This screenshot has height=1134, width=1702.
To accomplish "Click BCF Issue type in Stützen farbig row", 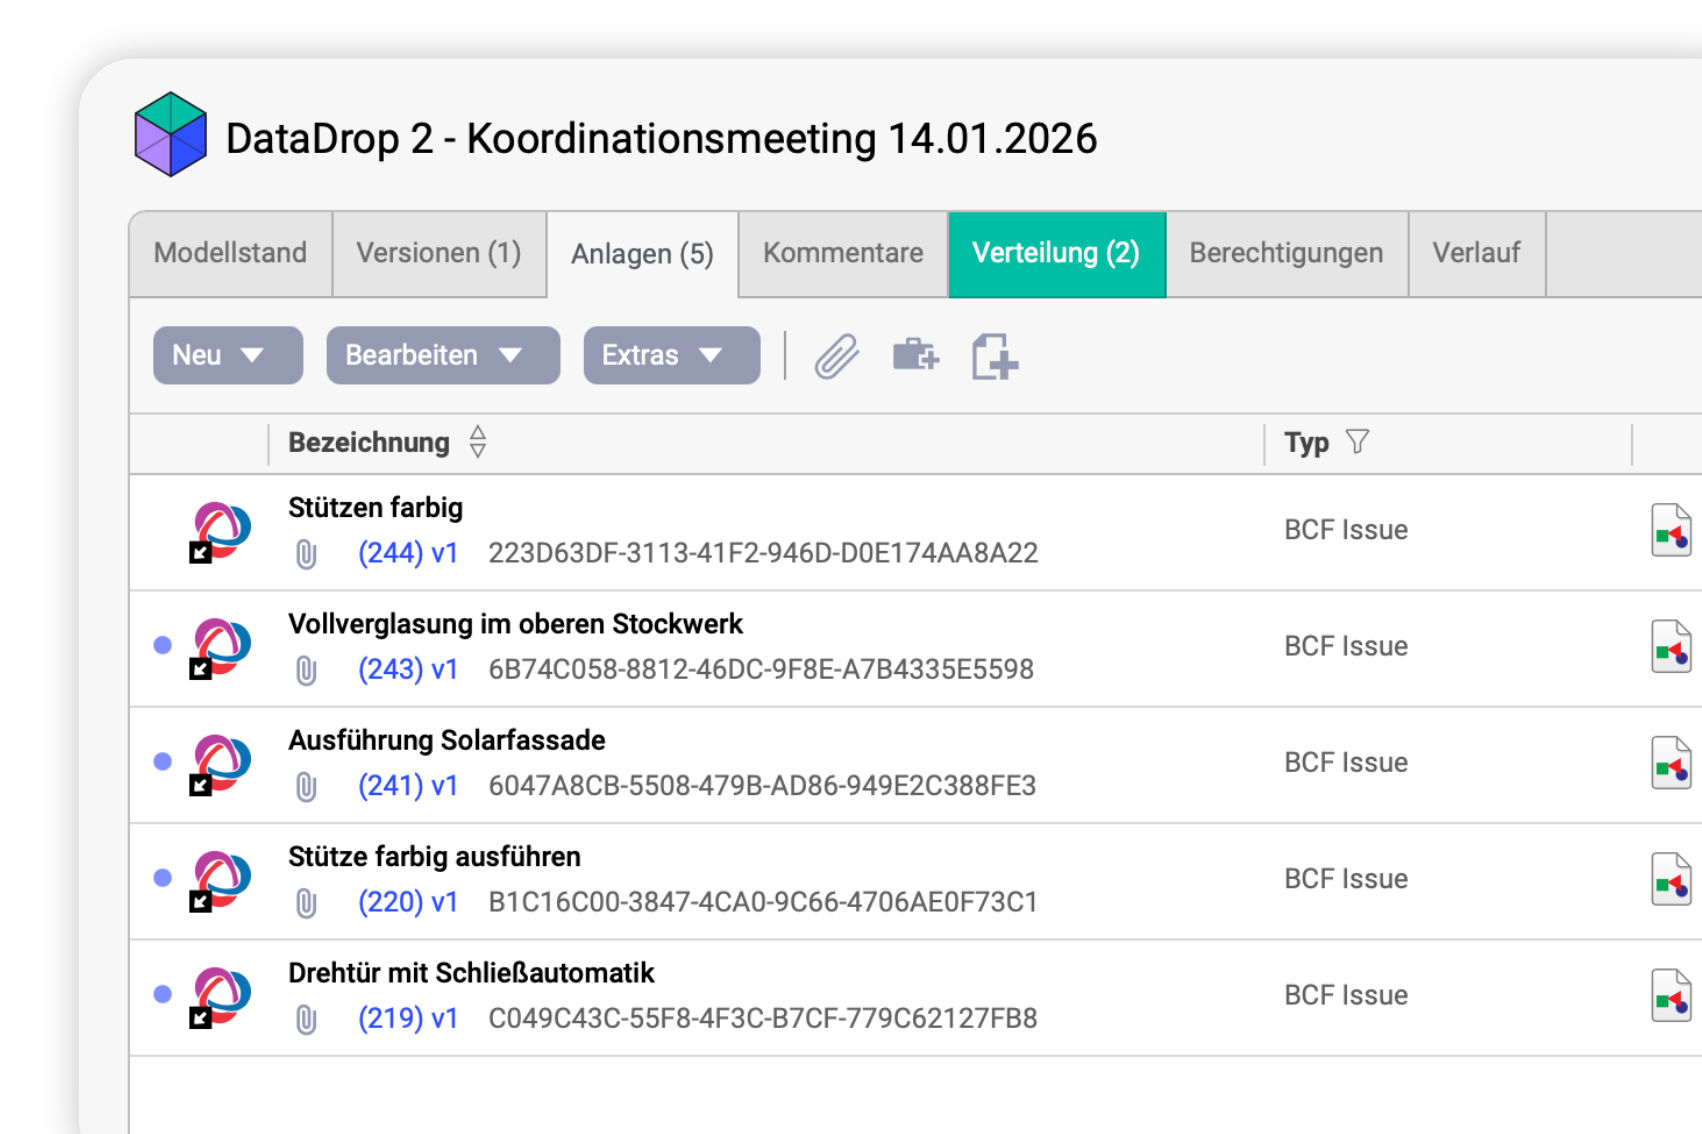I will [x=1346, y=530].
